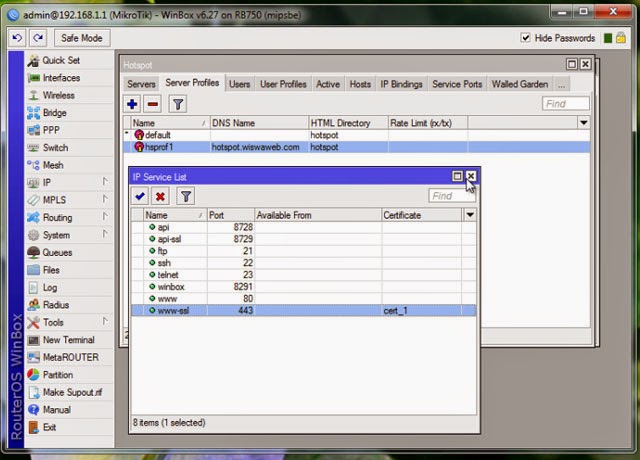Toggle the Hide Passwords checkbox
Viewport: 640px width, 460px height.
click(x=525, y=38)
